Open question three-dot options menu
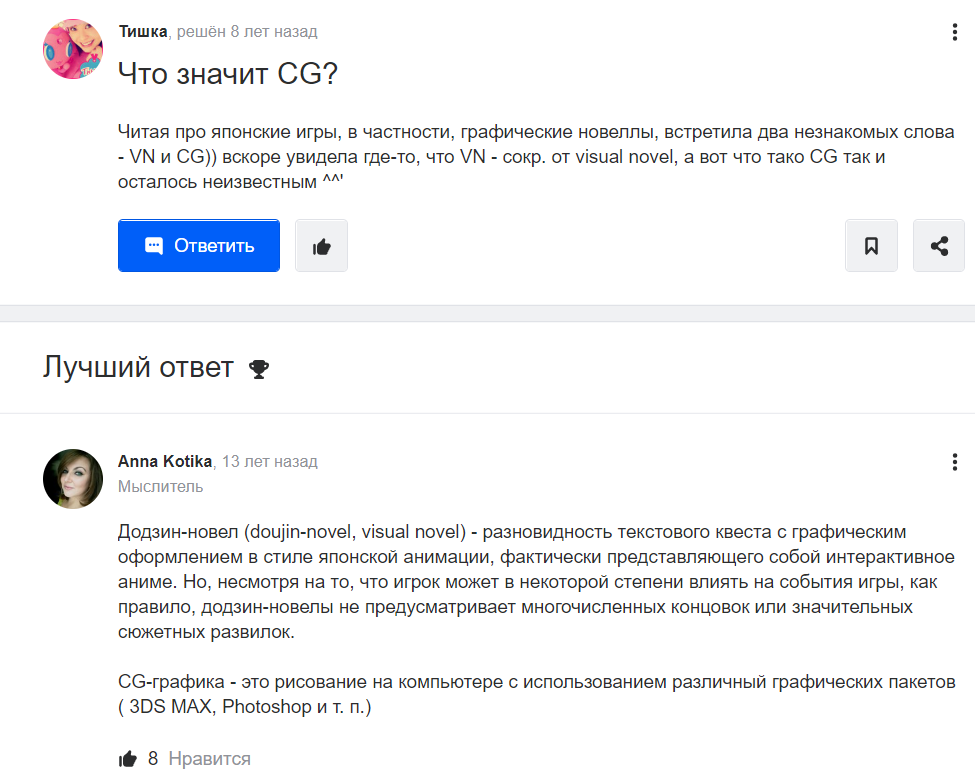The width and height of the screenshot is (975, 780). click(954, 32)
